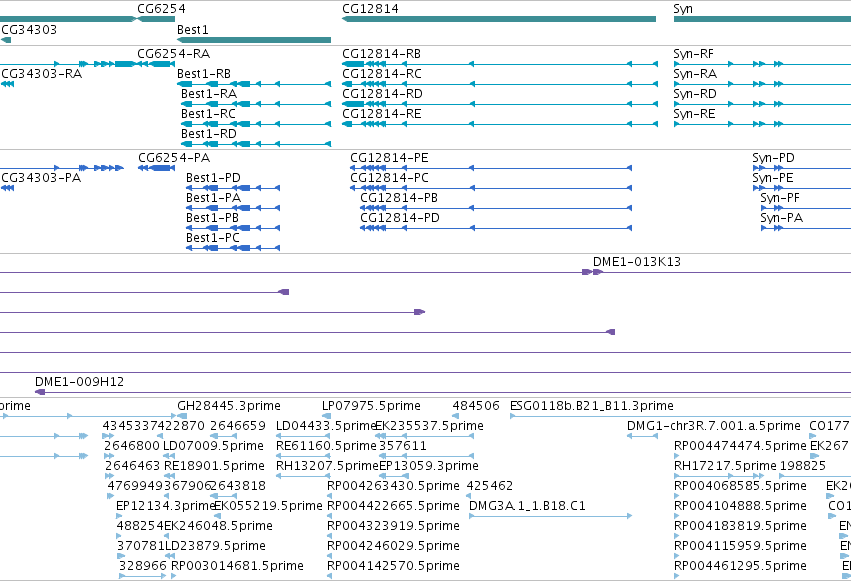
Task: Select feature 357611
Action: [x=403, y=446]
